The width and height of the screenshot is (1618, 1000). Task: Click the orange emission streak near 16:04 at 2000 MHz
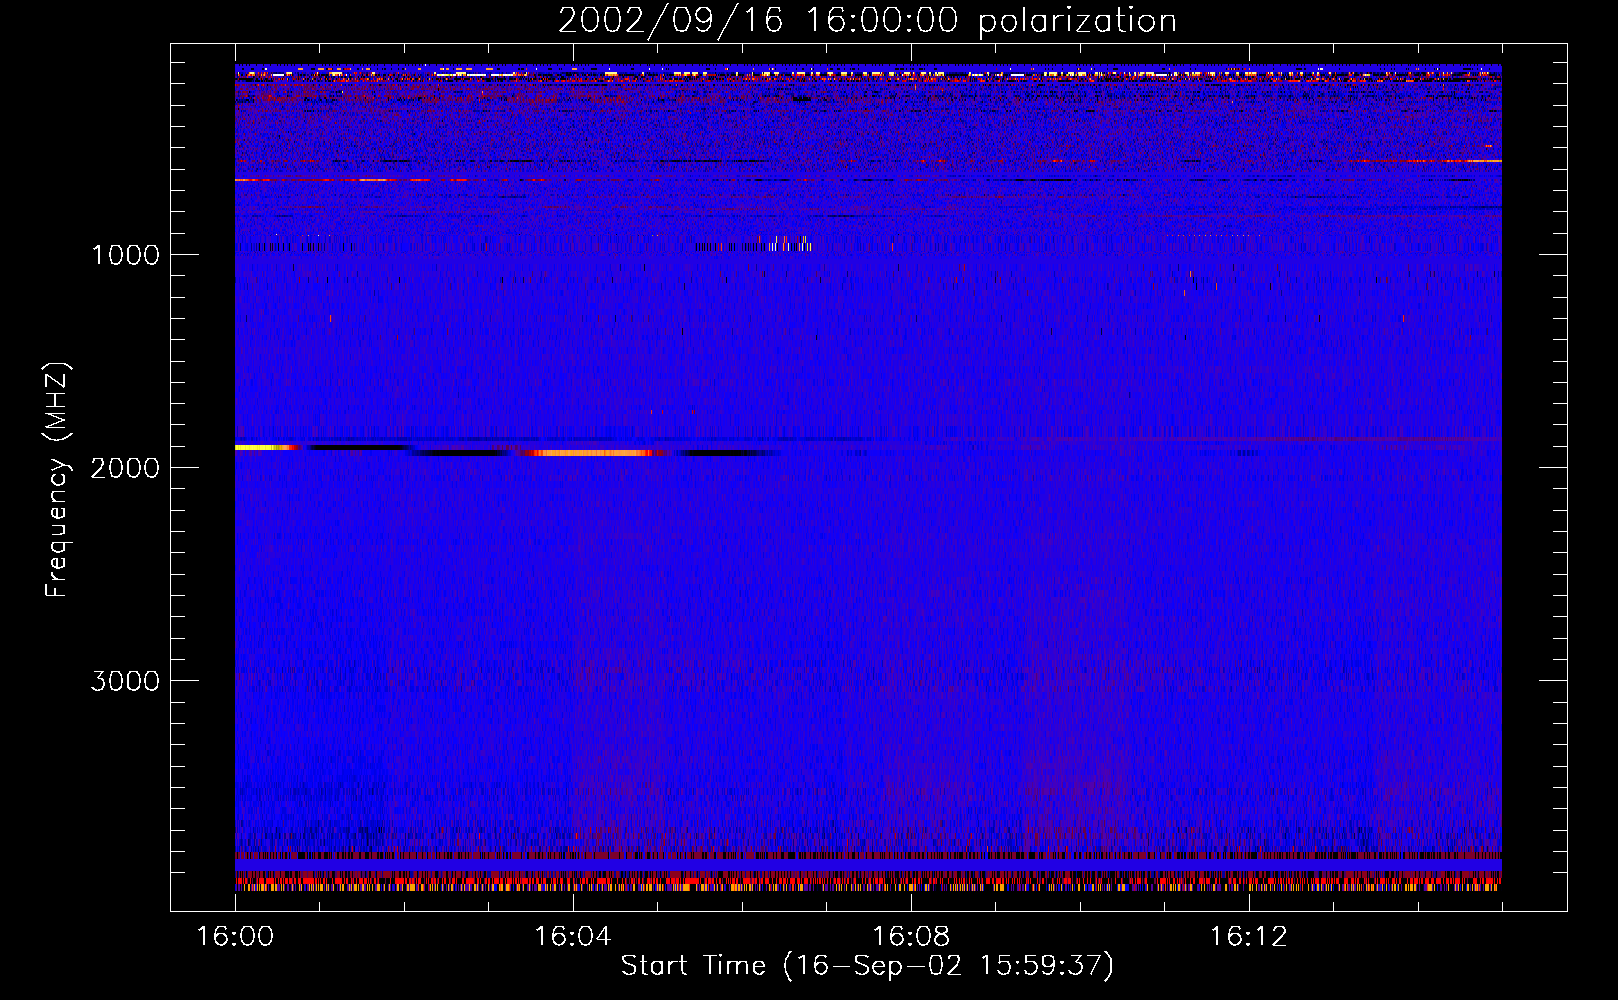[x=592, y=453]
